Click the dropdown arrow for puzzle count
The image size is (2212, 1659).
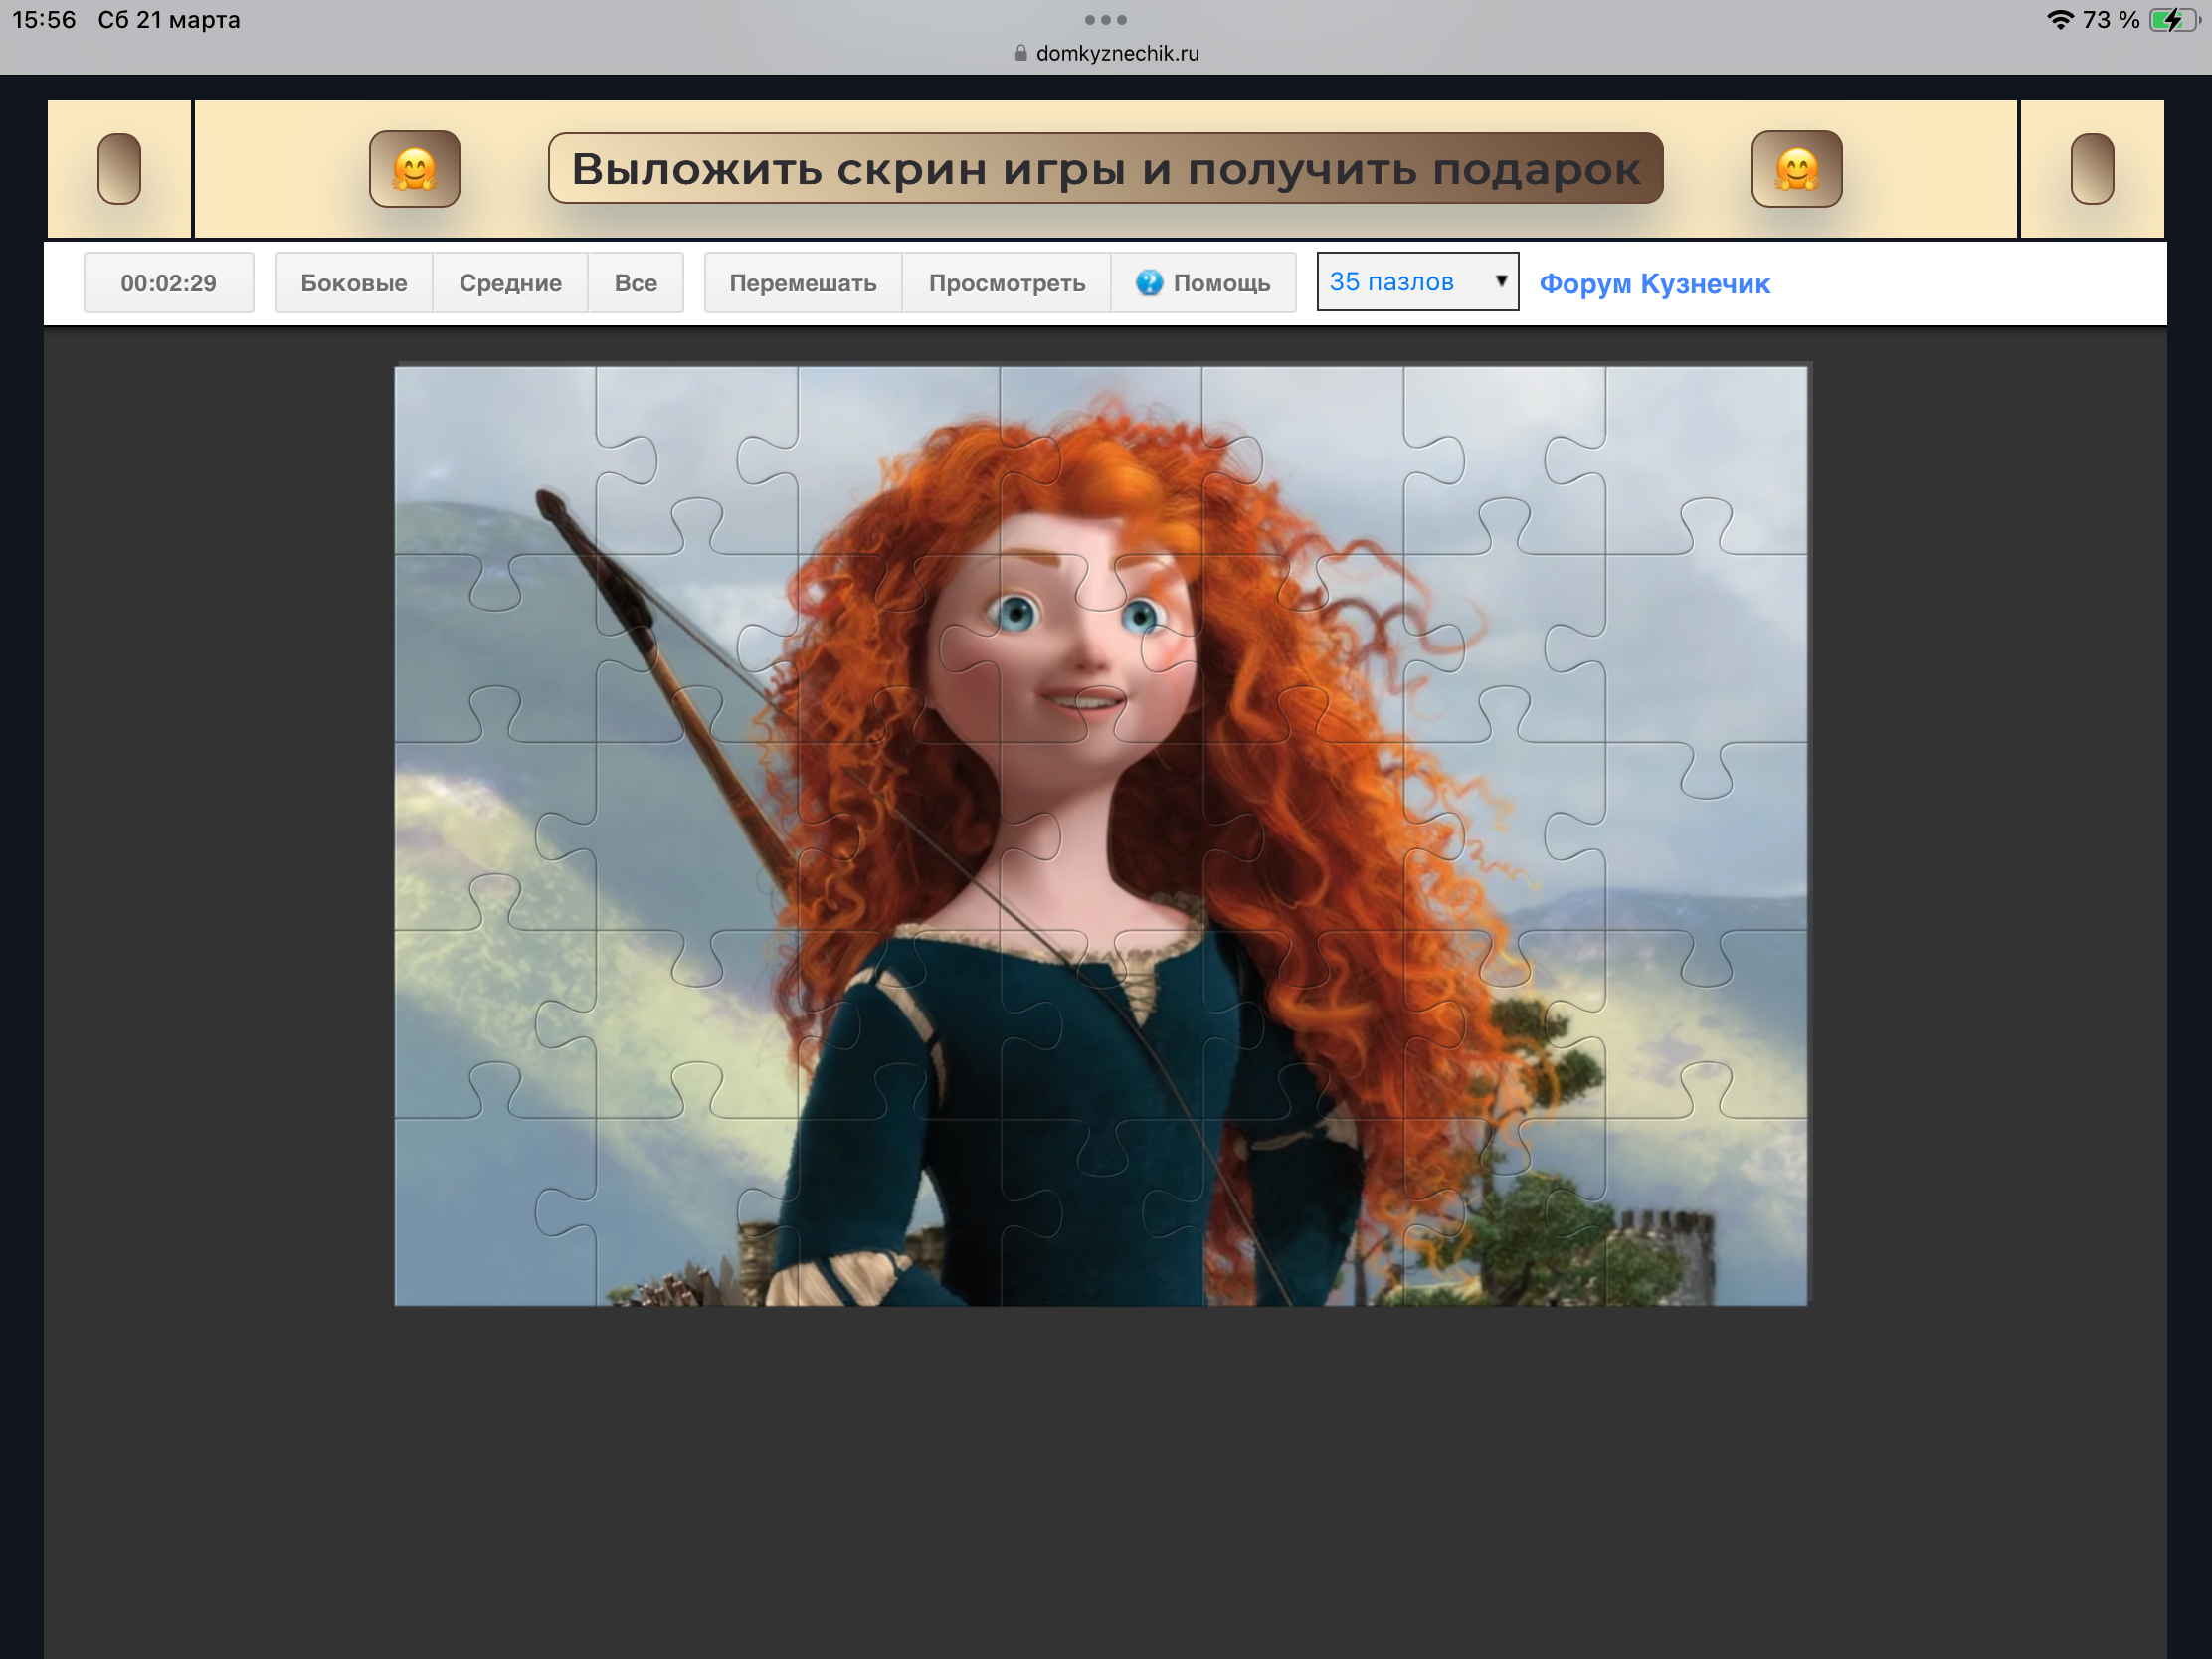(1500, 281)
